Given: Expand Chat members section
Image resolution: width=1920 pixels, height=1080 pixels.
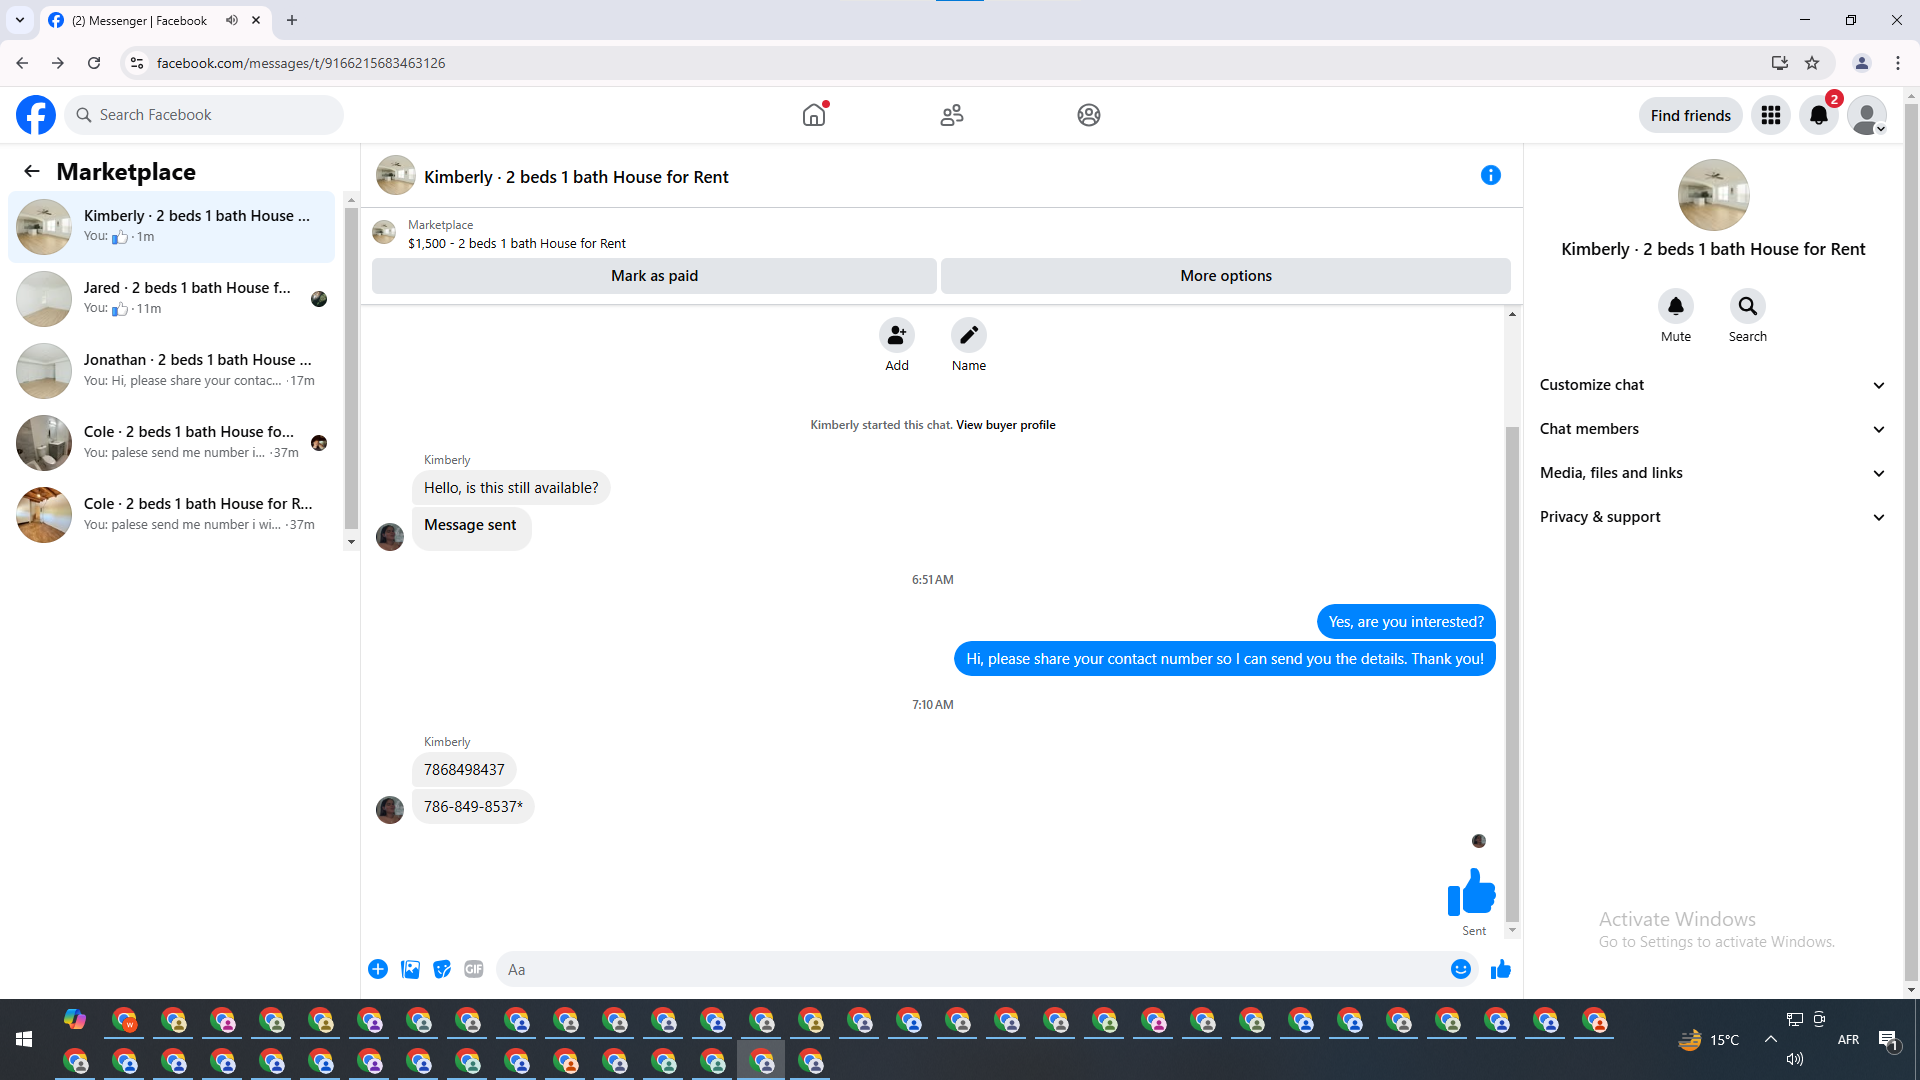Looking at the screenshot, I should click(x=1712, y=429).
